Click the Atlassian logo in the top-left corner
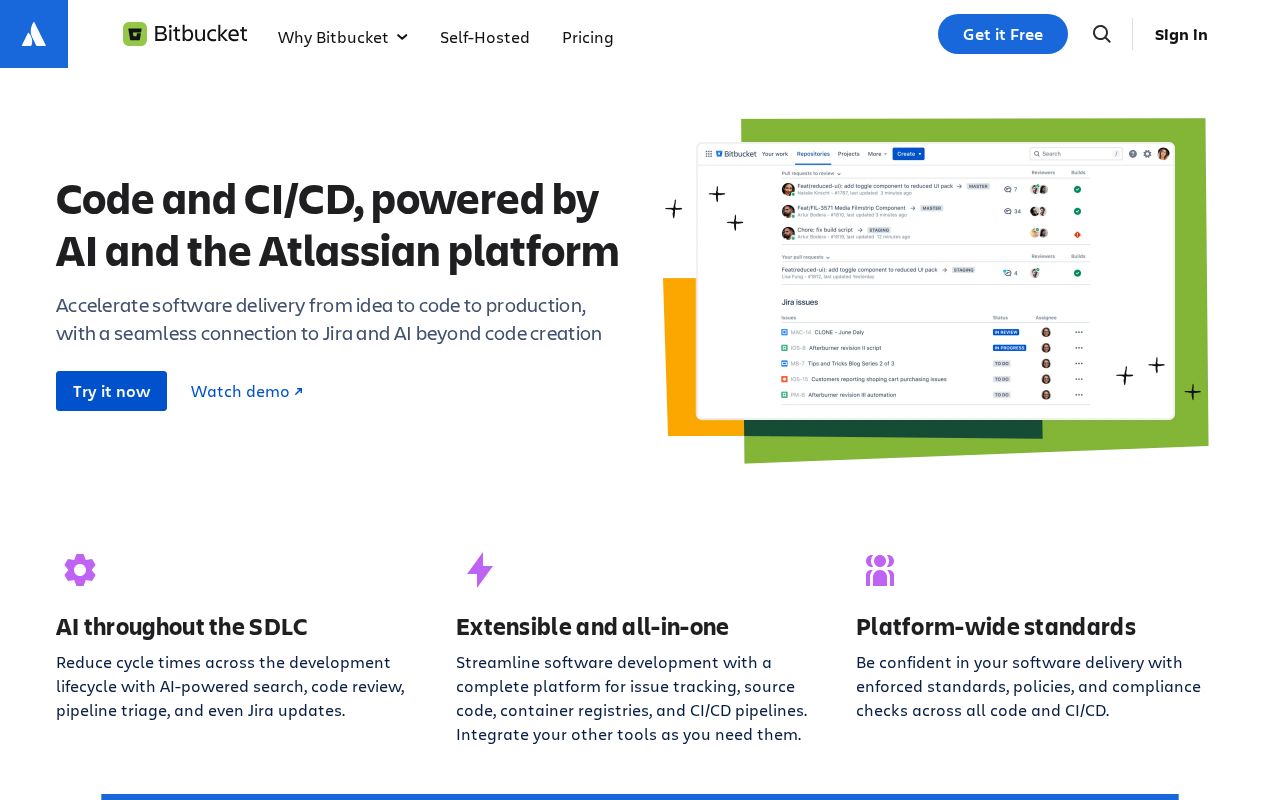This screenshot has height=800, width=1280. tap(33, 33)
